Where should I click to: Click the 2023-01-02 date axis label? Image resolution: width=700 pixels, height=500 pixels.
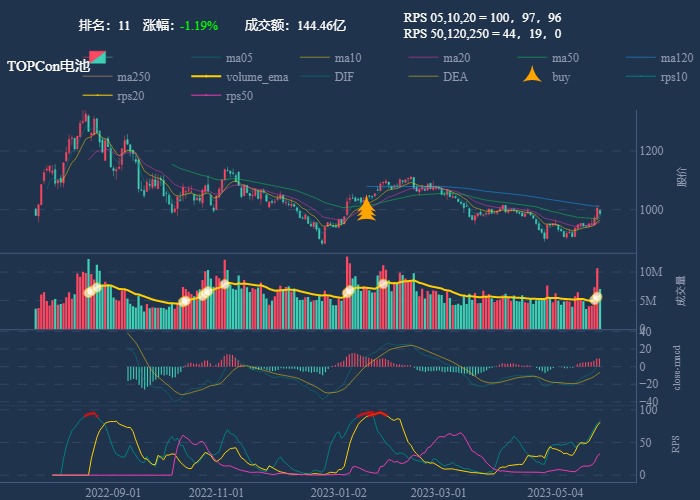[x=338, y=492]
